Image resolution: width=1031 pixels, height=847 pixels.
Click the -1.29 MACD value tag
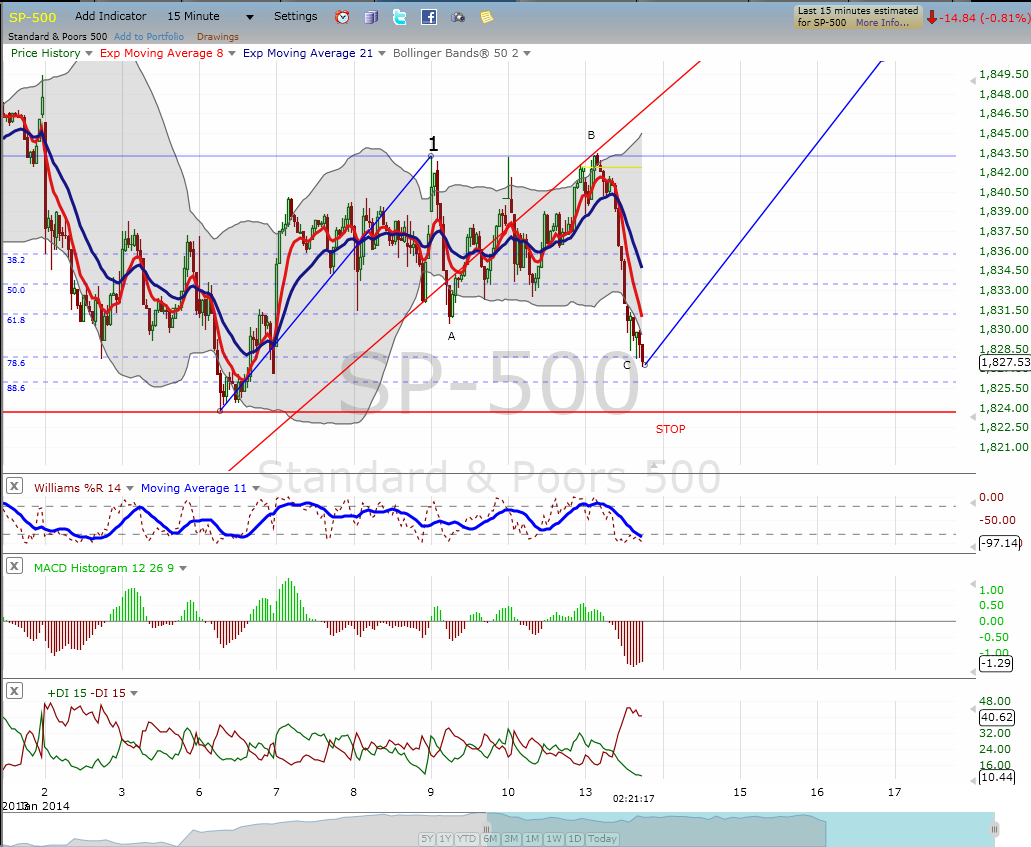995,663
